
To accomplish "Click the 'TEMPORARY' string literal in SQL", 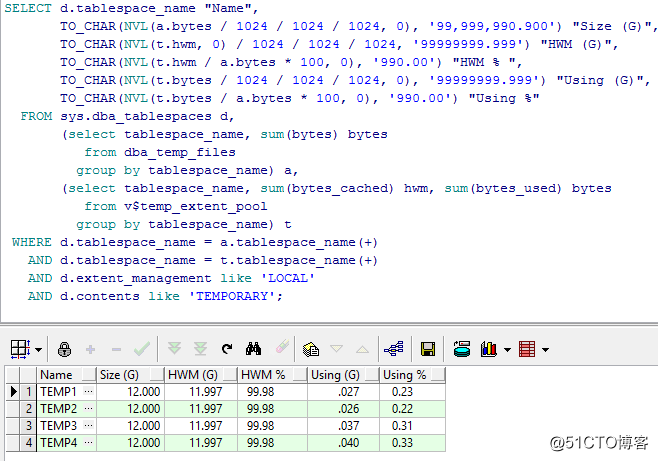I will pyautogui.click(x=232, y=296).
